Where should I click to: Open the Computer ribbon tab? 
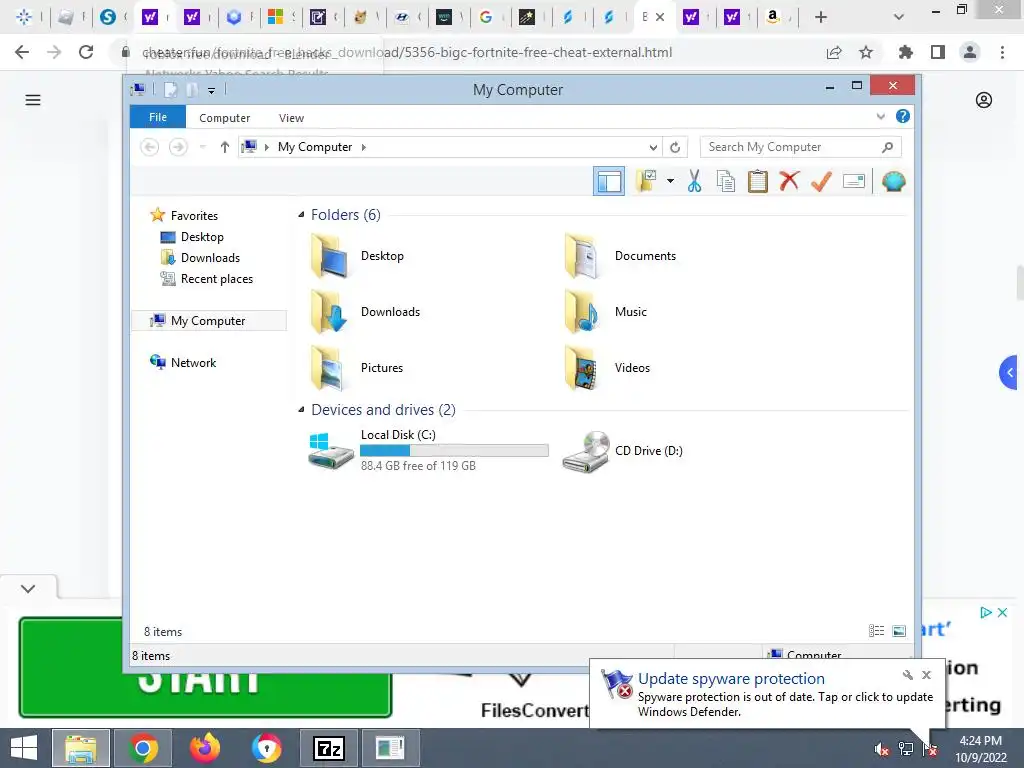pos(225,118)
